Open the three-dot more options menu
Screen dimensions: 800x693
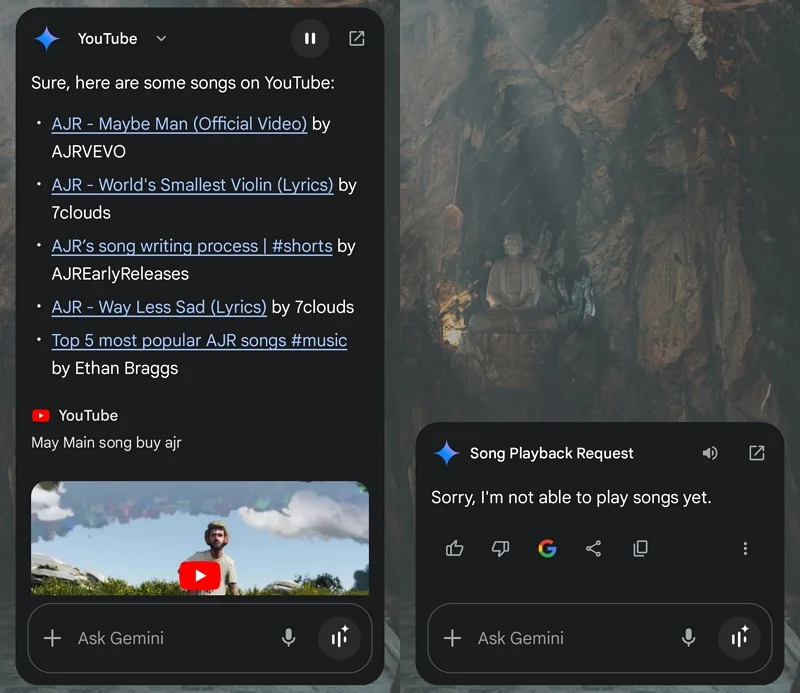coord(745,549)
